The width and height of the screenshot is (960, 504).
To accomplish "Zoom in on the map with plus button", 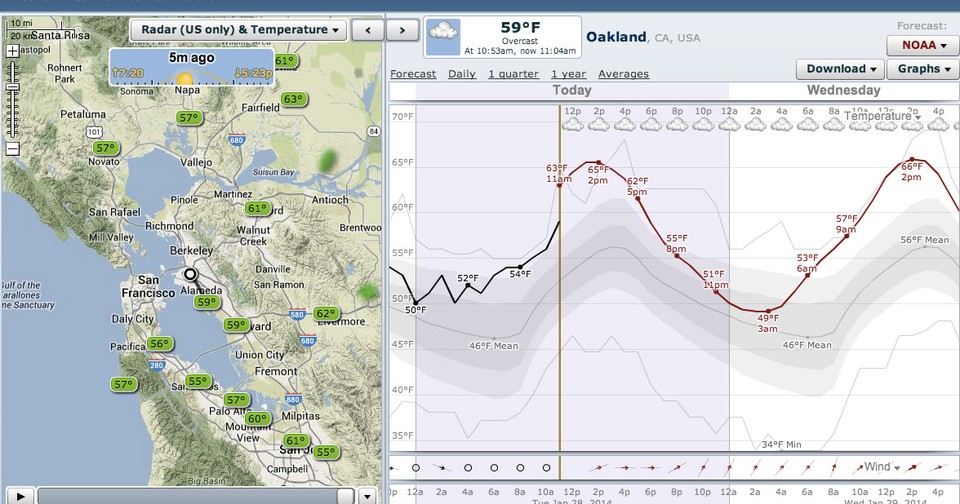I will click(12, 49).
